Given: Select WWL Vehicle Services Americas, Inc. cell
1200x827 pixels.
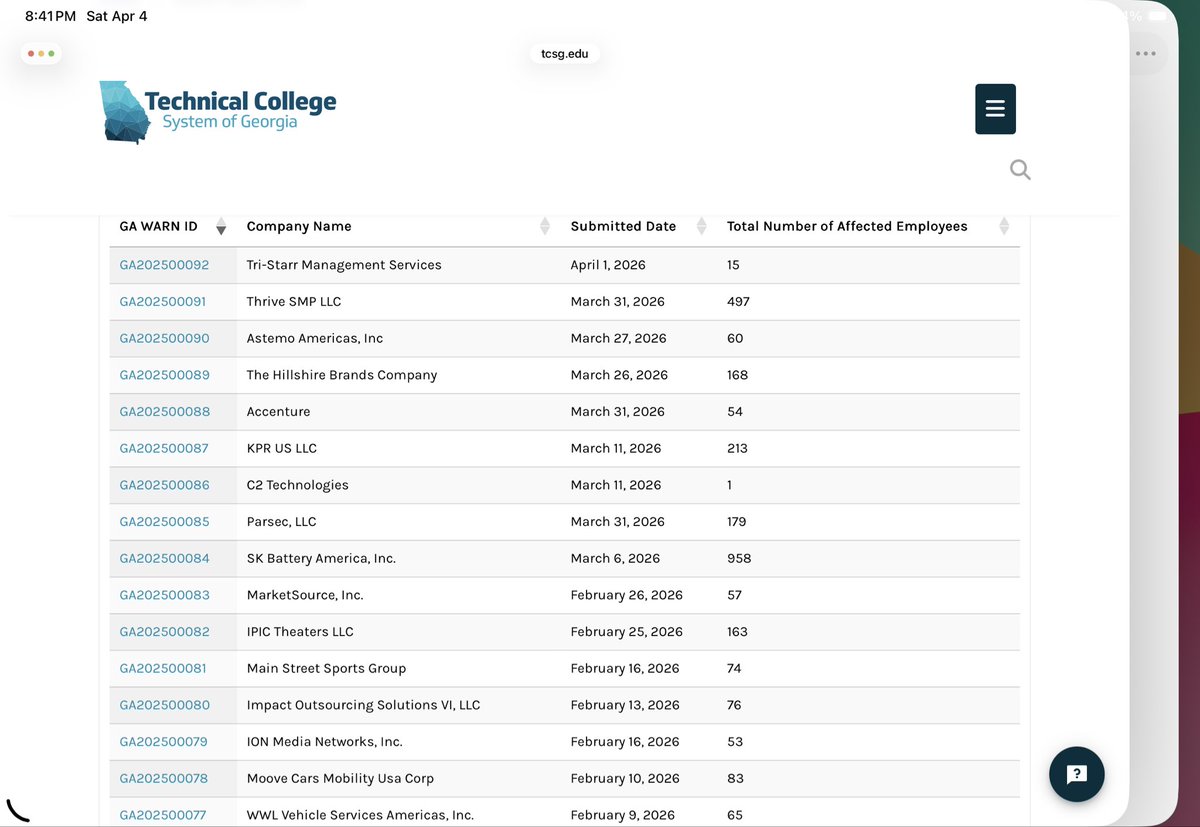Looking at the screenshot, I should tap(399, 812).
